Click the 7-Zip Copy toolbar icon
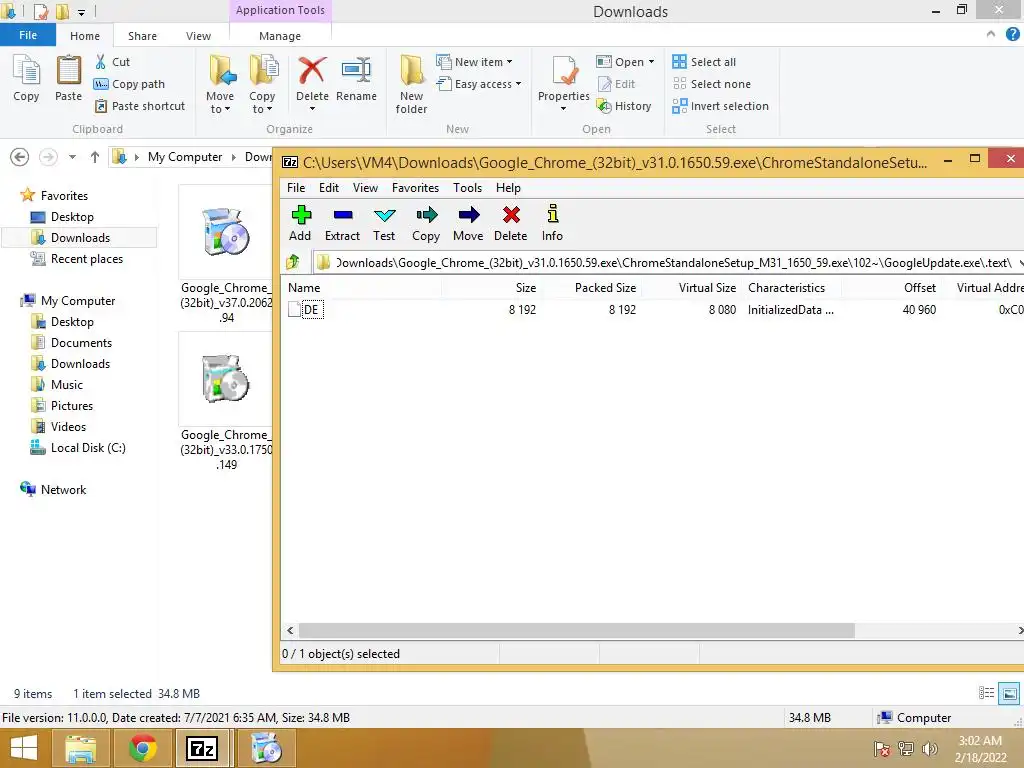 point(426,223)
